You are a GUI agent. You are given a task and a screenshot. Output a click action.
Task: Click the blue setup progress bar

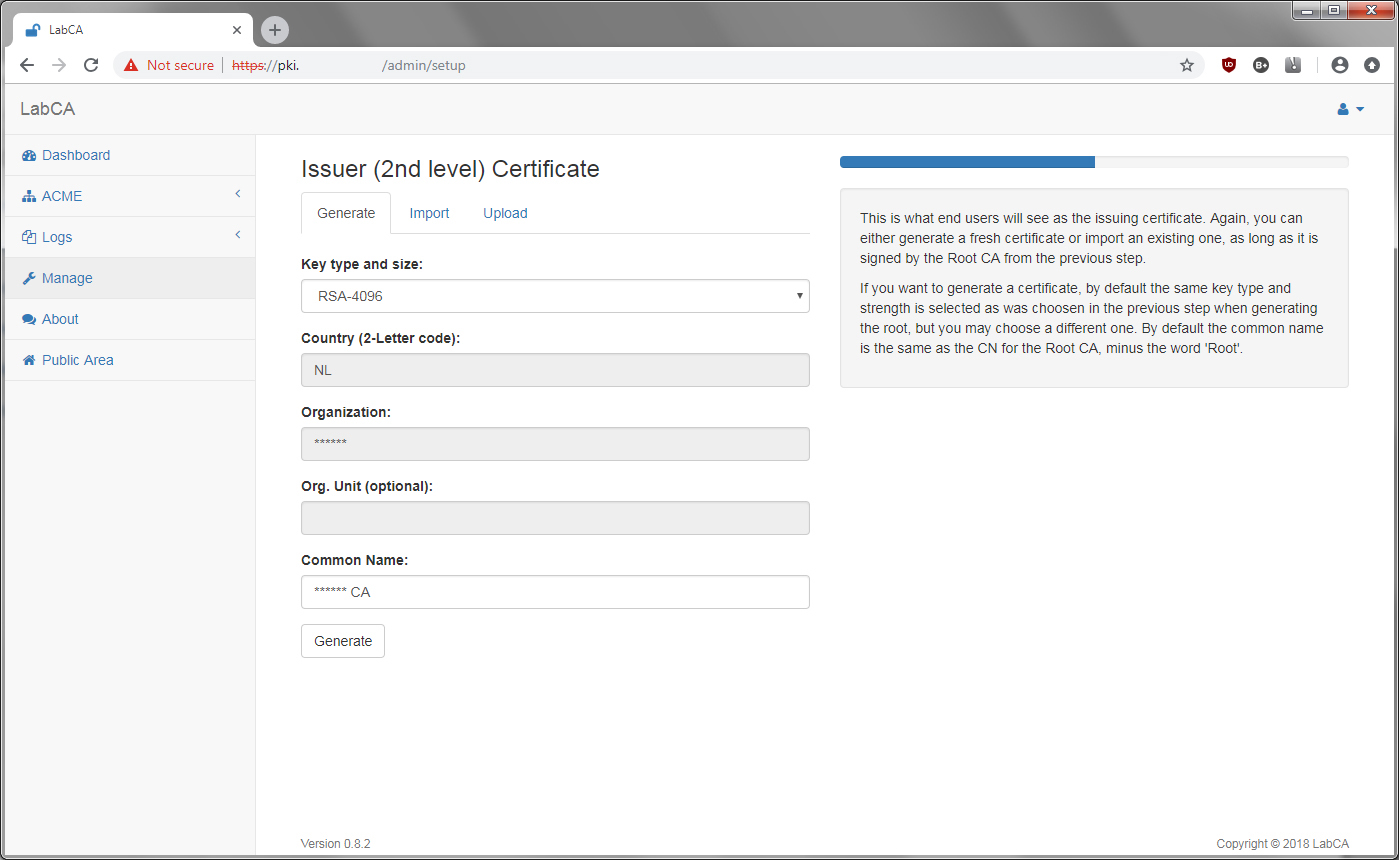click(x=967, y=161)
